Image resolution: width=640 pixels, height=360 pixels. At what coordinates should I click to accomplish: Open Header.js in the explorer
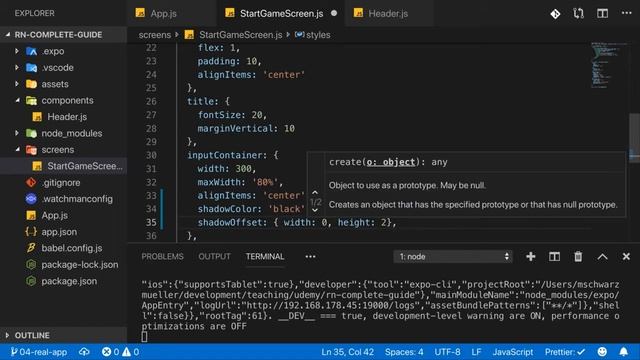(67, 117)
